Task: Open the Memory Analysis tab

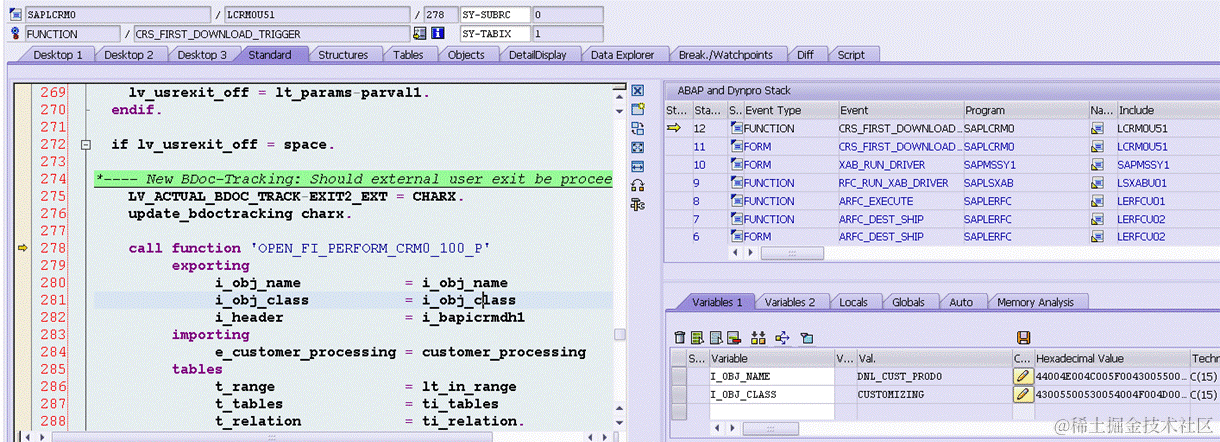Action: click(1035, 302)
